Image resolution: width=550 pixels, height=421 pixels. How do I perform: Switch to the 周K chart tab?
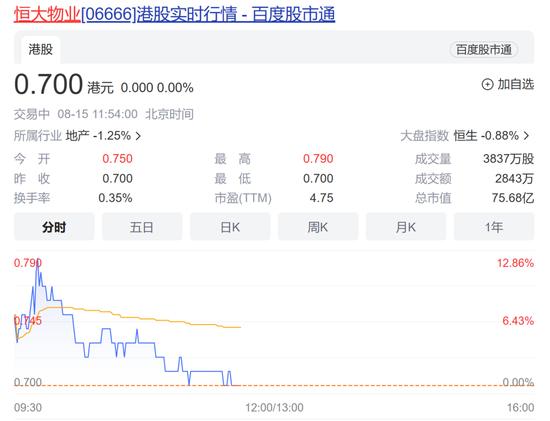click(318, 227)
